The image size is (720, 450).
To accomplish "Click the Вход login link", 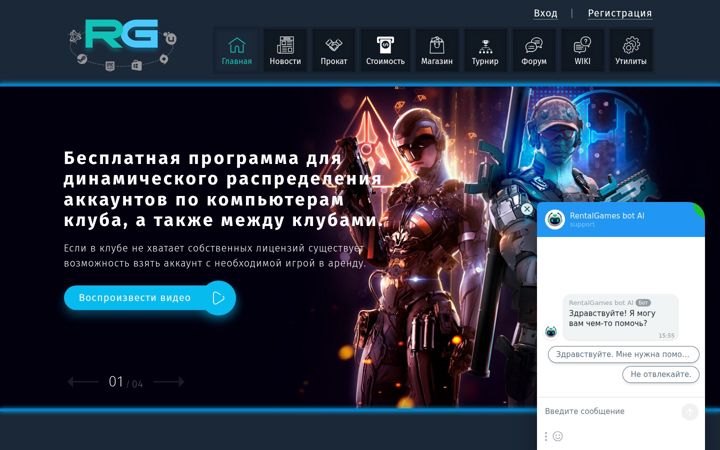I will 546,13.
